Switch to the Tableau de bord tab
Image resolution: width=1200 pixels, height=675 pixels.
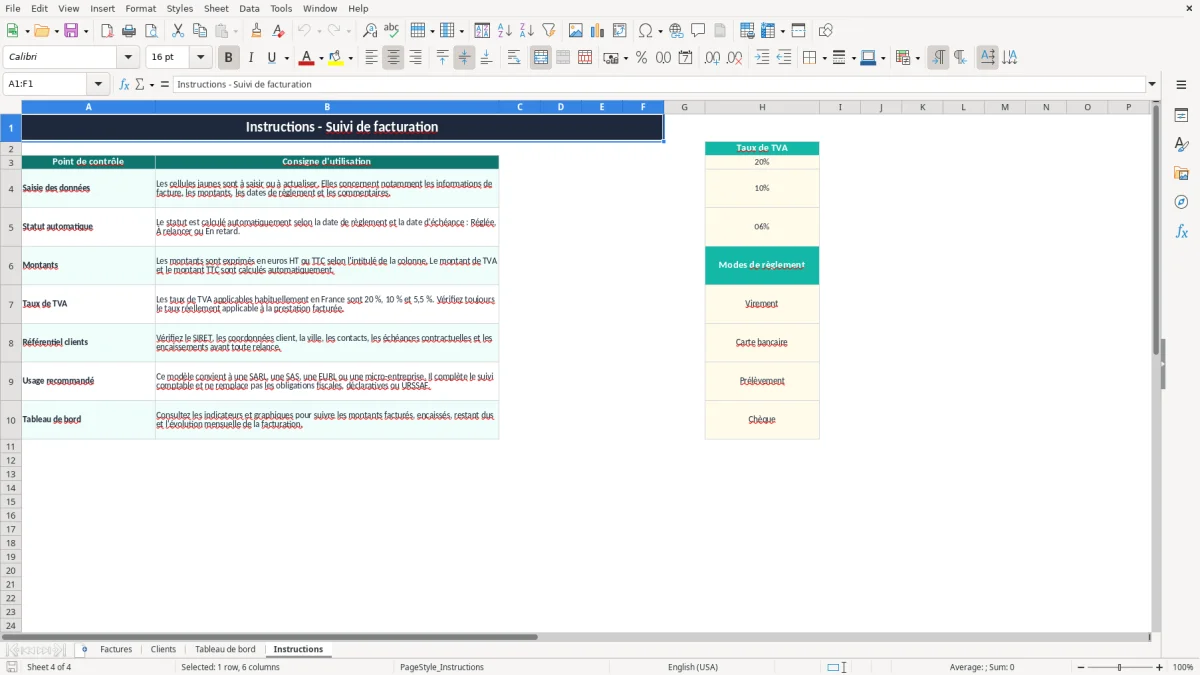(225, 649)
